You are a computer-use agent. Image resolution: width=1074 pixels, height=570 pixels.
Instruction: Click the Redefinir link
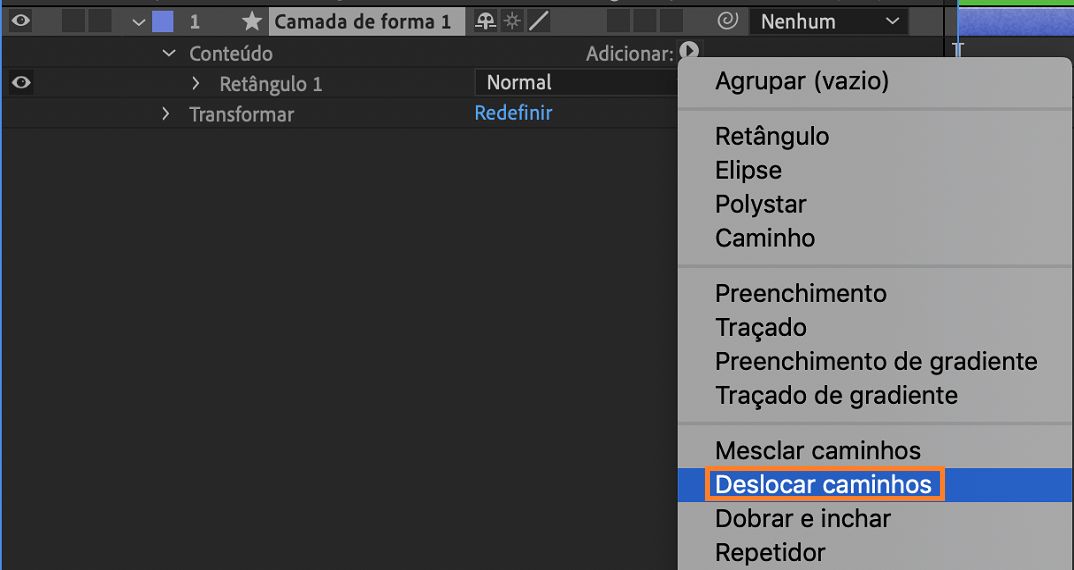point(513,113)
